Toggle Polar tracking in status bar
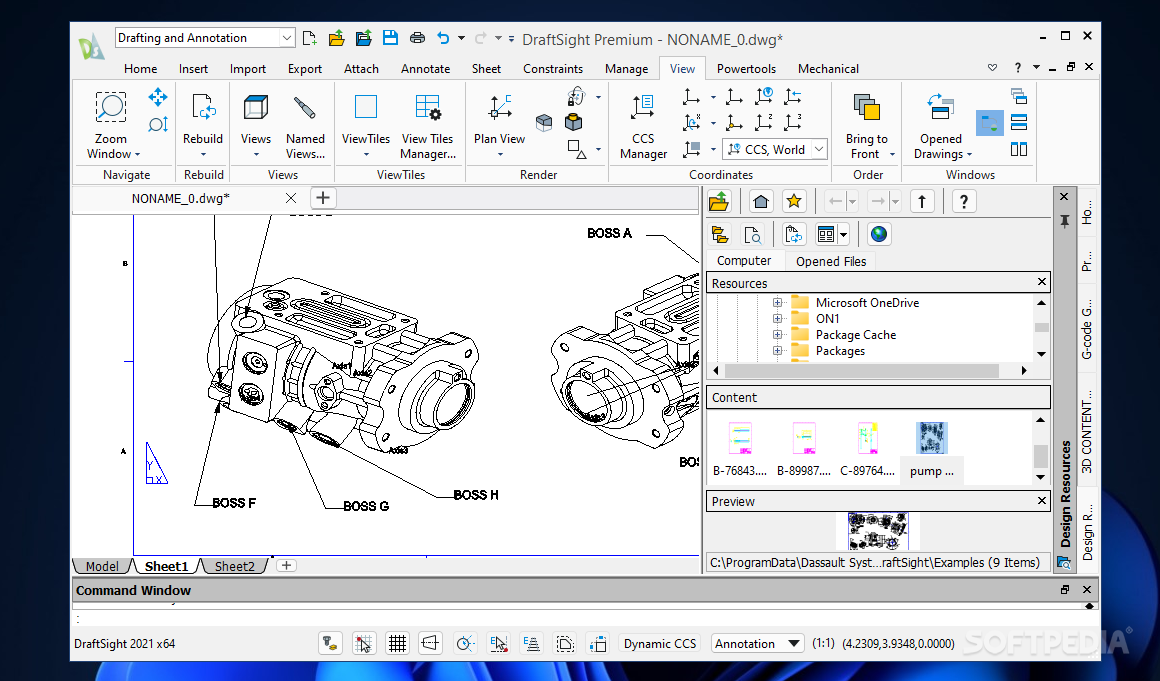Viewport: 1160px width, 681px height. pos(465,643)
